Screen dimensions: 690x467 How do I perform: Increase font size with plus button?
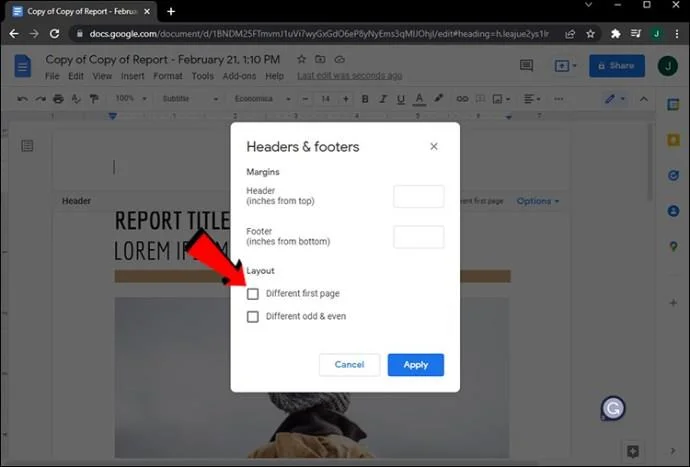click(346, 99)
